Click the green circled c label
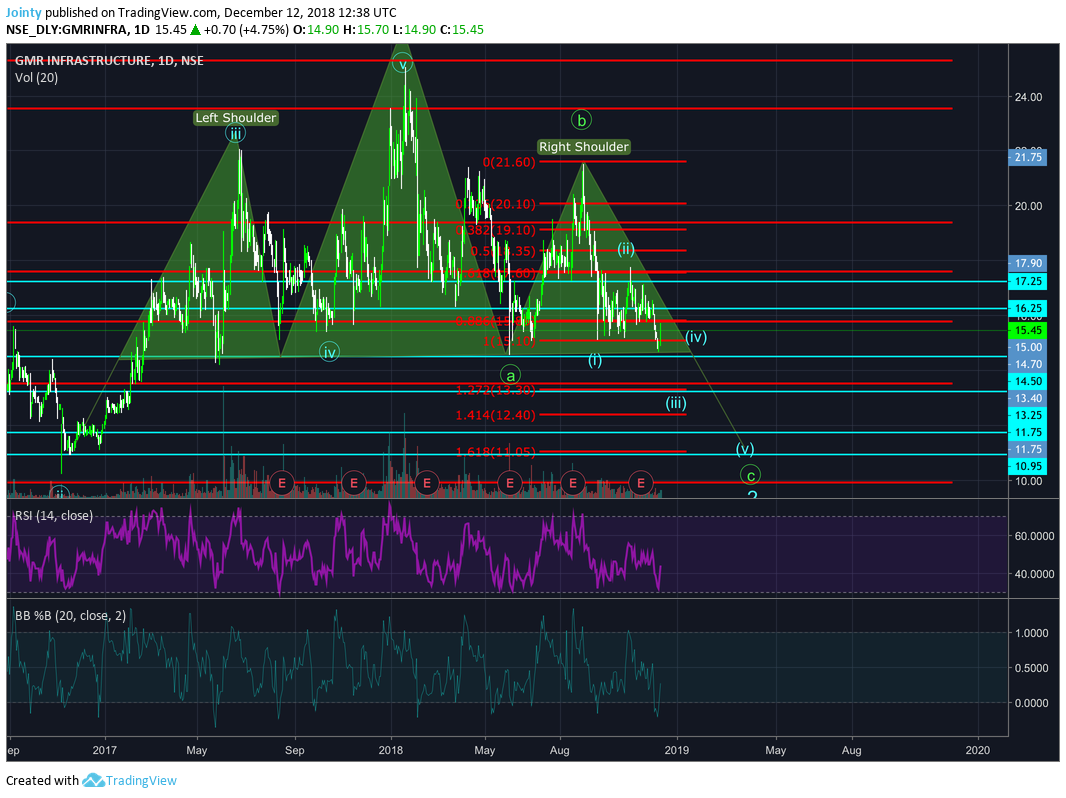The image size is (1066, 798). pos(750,475)
